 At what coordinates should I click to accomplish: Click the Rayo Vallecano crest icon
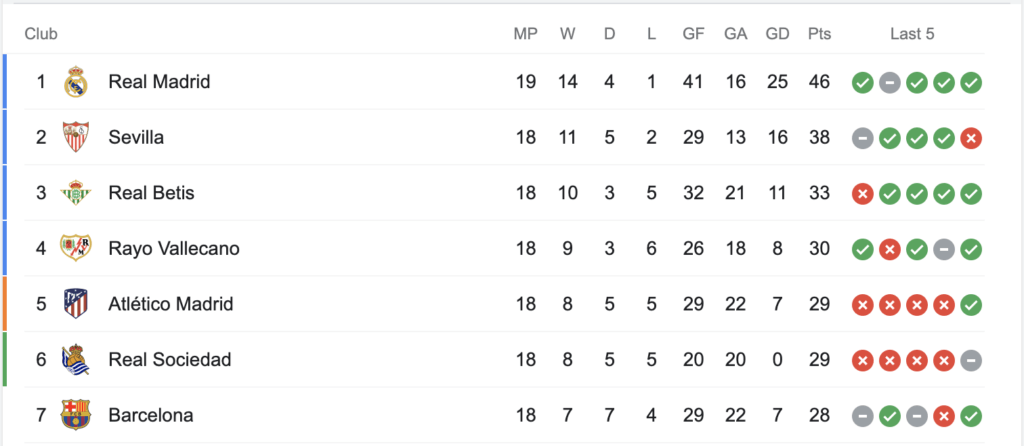tap(76, 248)
